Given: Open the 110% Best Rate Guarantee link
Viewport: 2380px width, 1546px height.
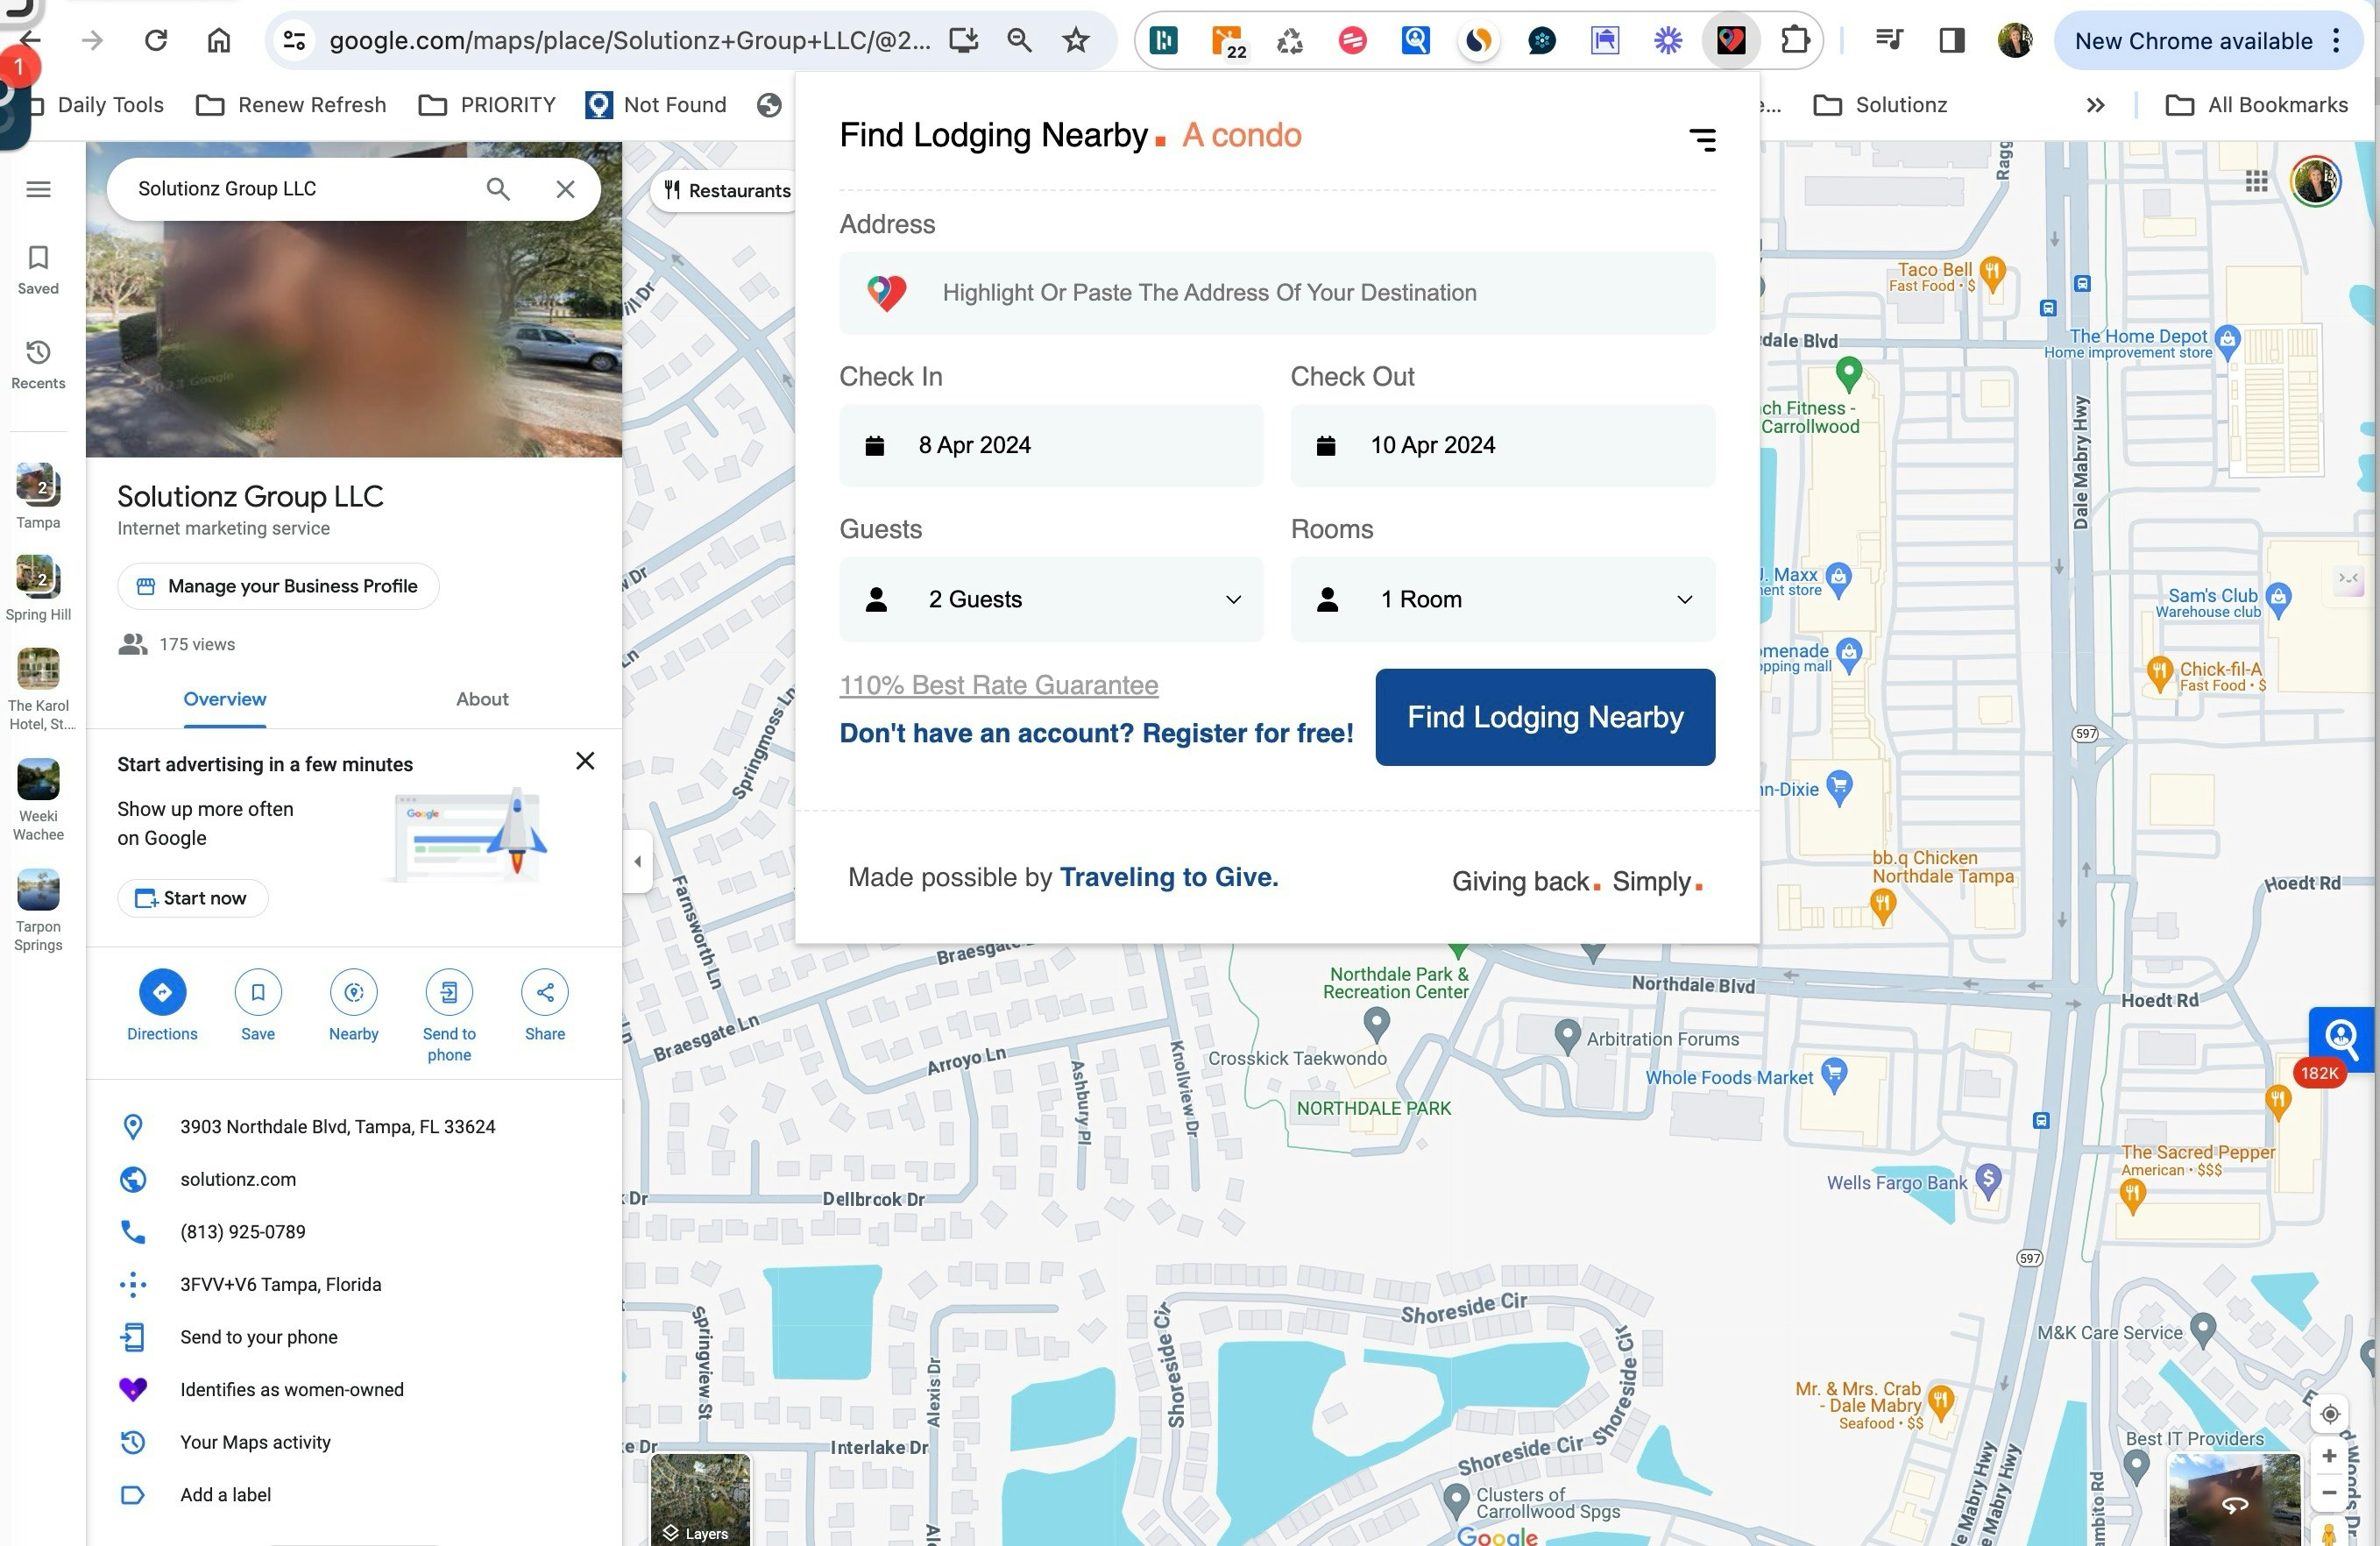Looking at the screenshot, I should point(998,685).
